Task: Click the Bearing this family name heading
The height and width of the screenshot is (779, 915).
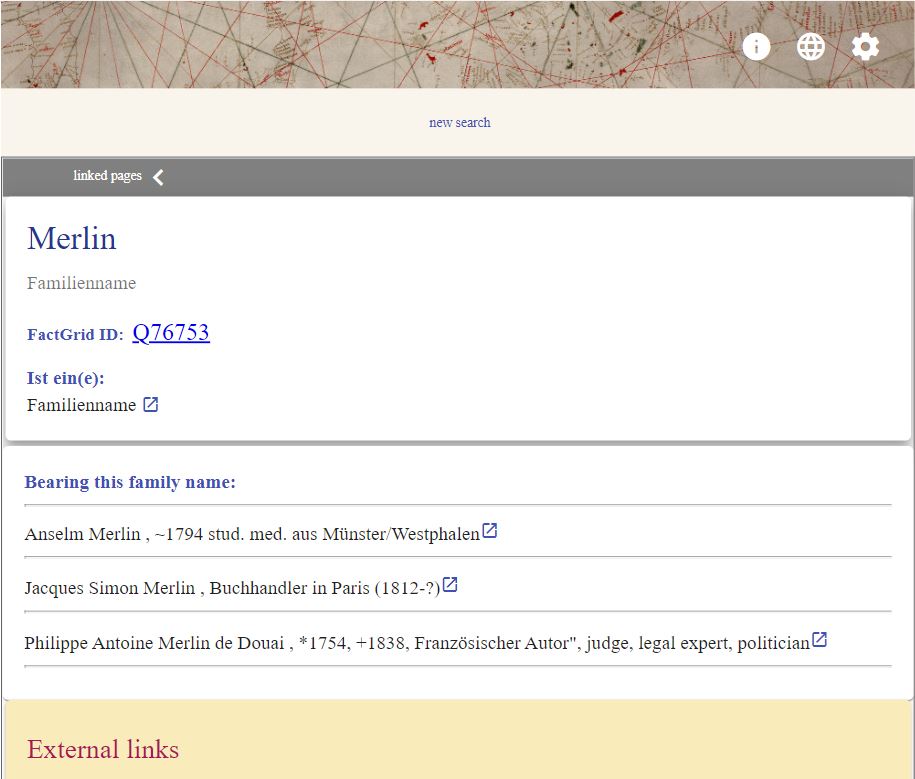Action: (130, 482)
